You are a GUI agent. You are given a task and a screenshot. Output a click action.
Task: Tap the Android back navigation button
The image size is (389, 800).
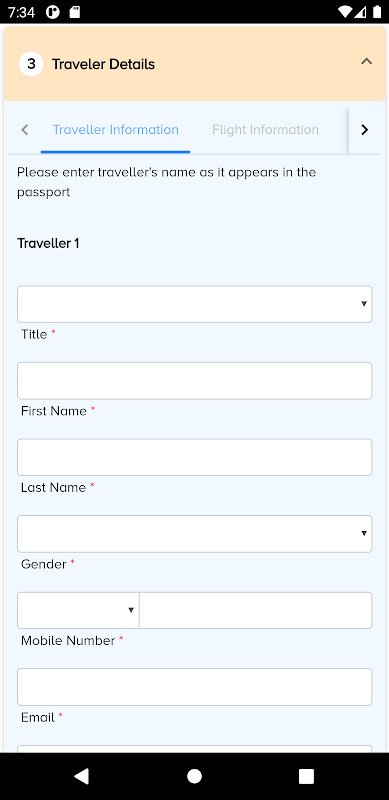(x=82, y=776)
